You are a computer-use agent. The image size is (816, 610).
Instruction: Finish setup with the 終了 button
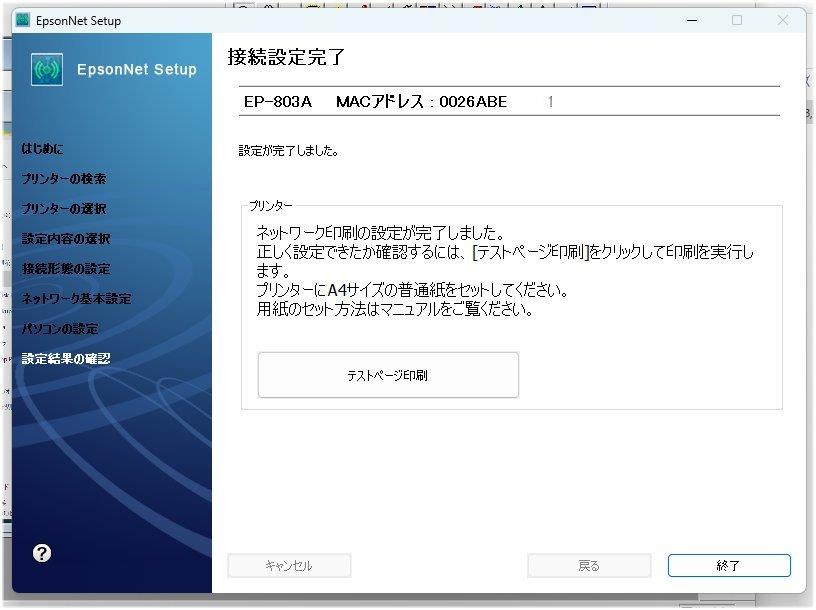729,565
